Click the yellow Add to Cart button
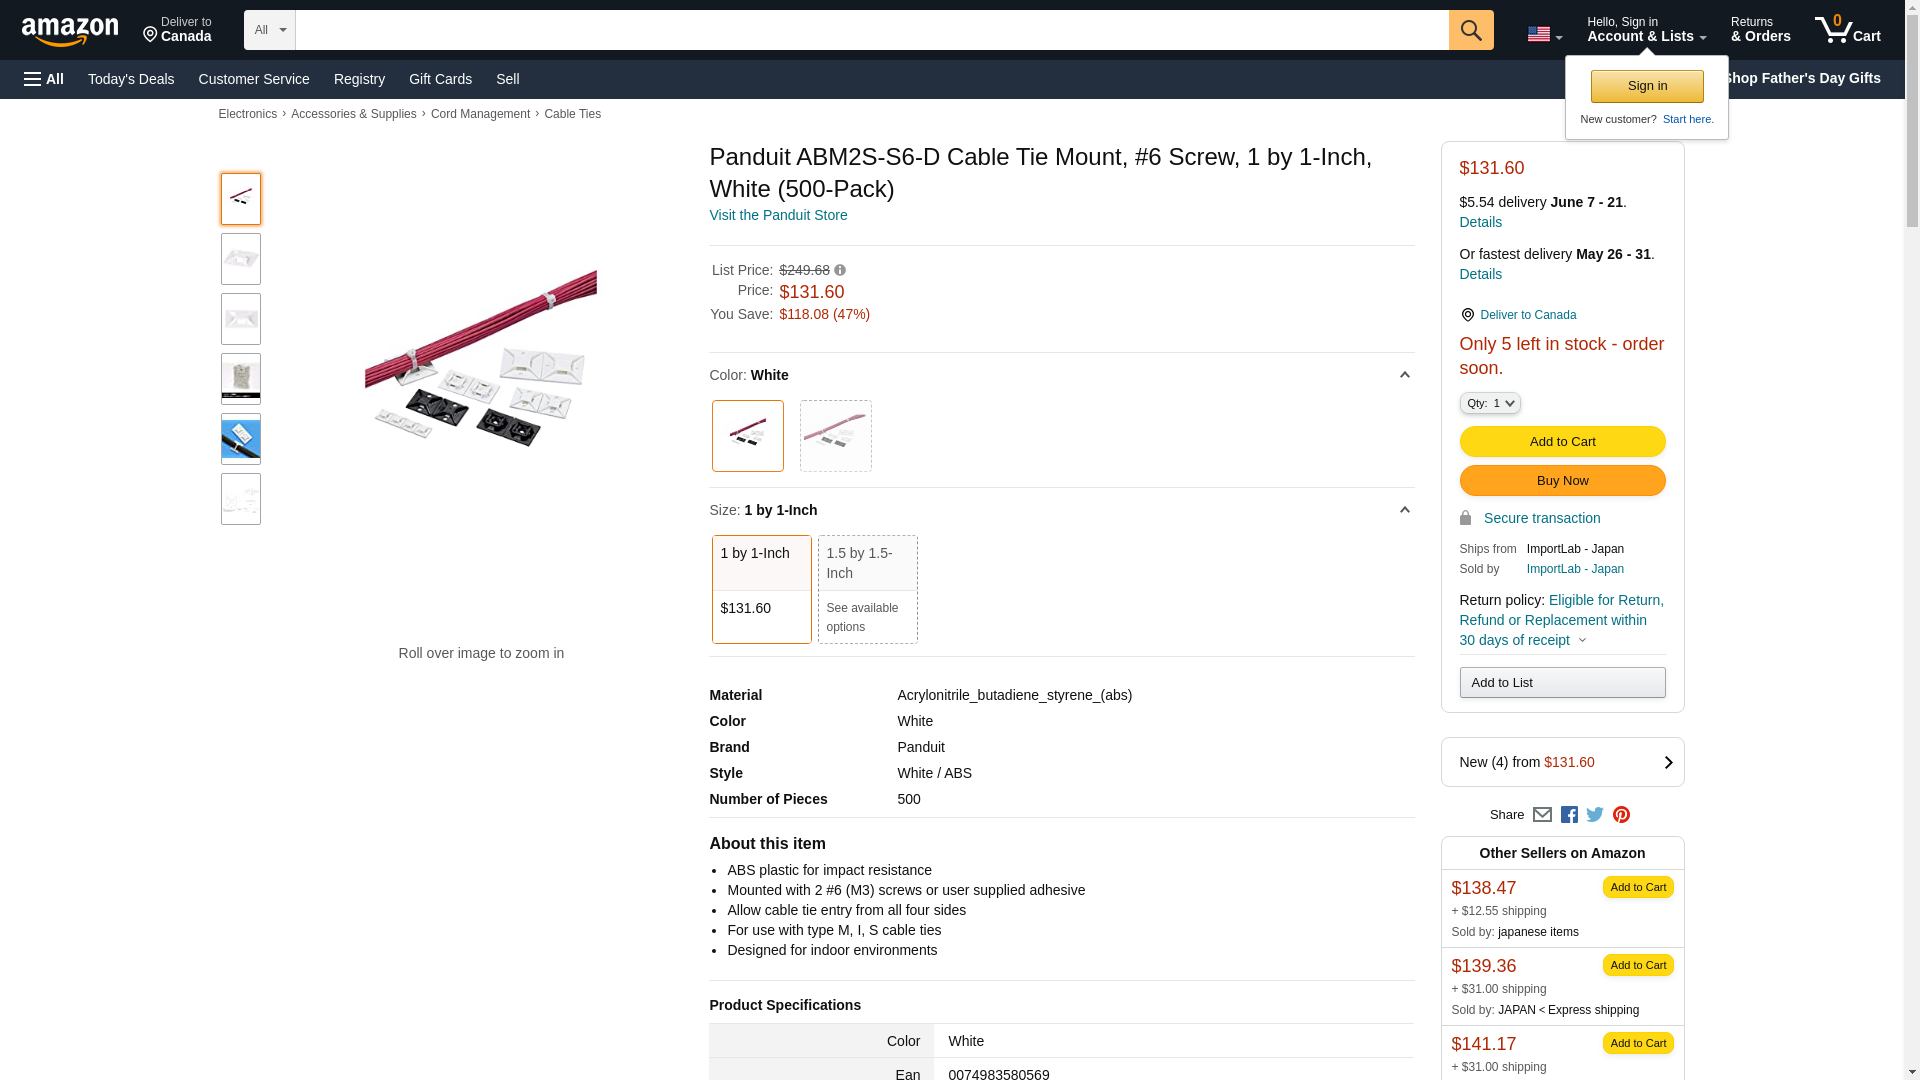Image resolution: width=1920 pixels, height=1080 pixels. [x=1562, y=441]
